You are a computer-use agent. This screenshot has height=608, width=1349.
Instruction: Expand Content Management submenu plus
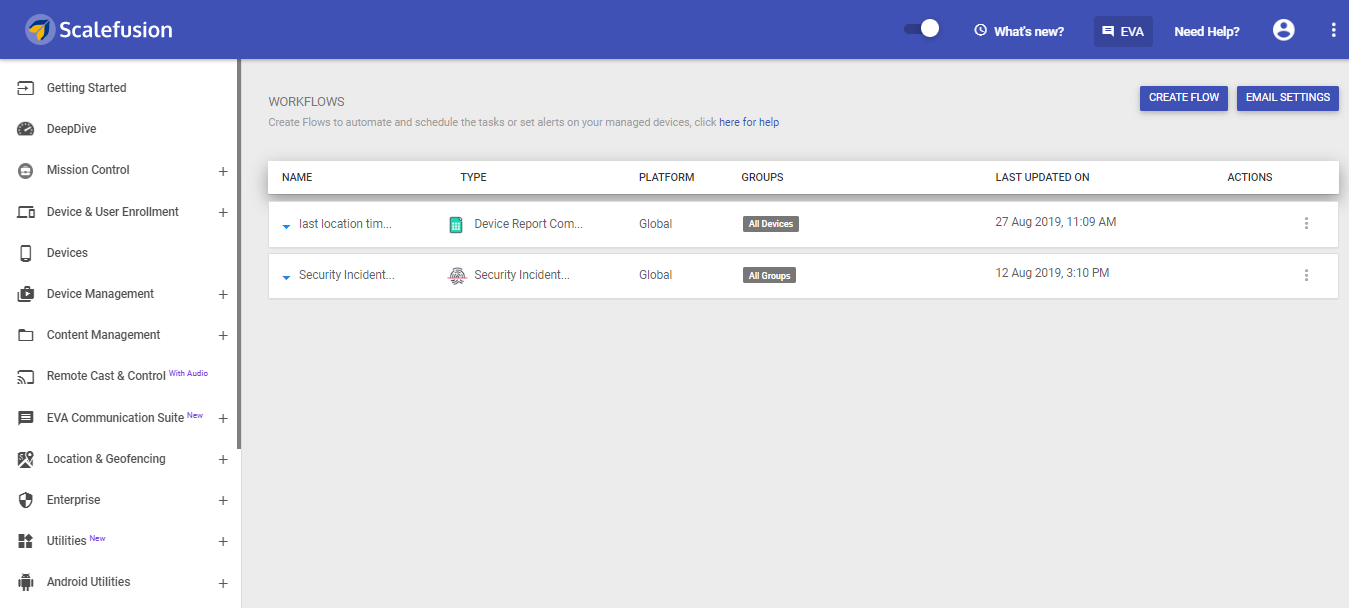223,336
